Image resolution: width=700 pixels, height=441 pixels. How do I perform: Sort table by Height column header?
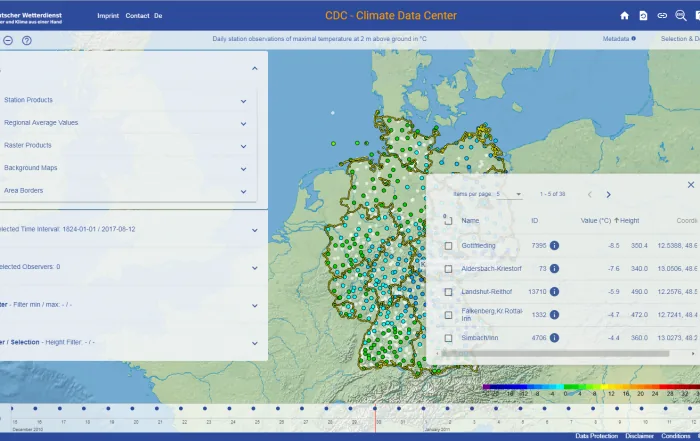click(629, 220)
